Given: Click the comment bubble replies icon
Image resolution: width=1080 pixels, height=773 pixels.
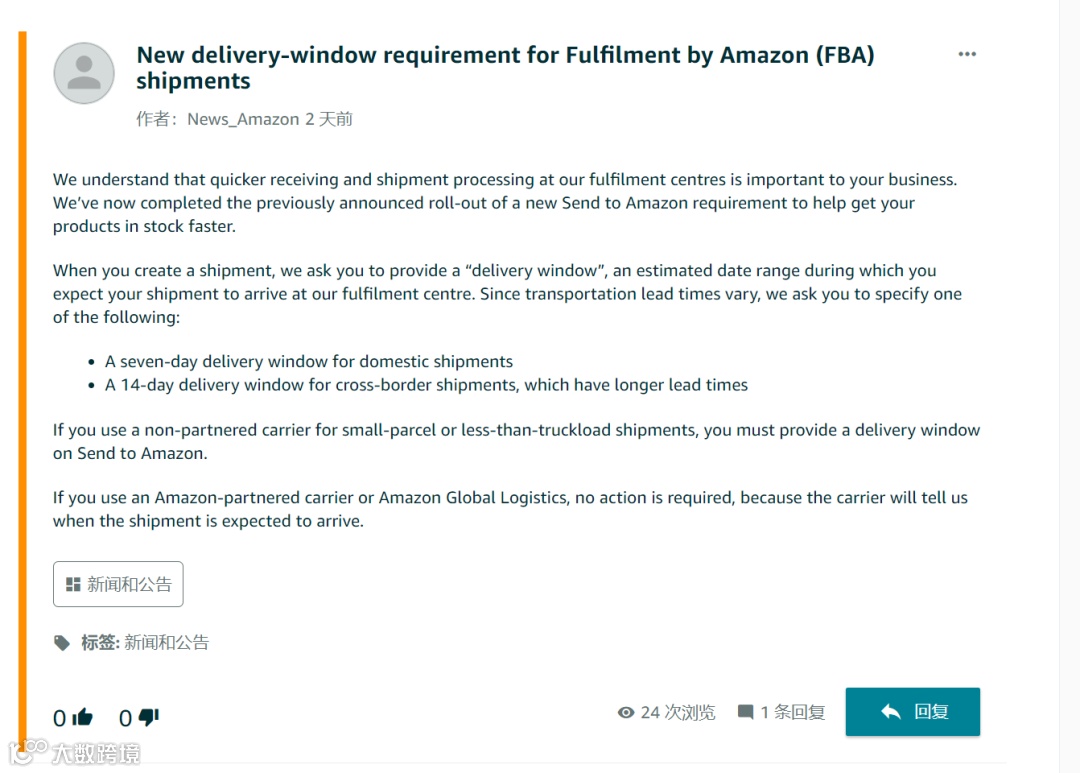Looking at the screenshot, I should coord(745,712).
